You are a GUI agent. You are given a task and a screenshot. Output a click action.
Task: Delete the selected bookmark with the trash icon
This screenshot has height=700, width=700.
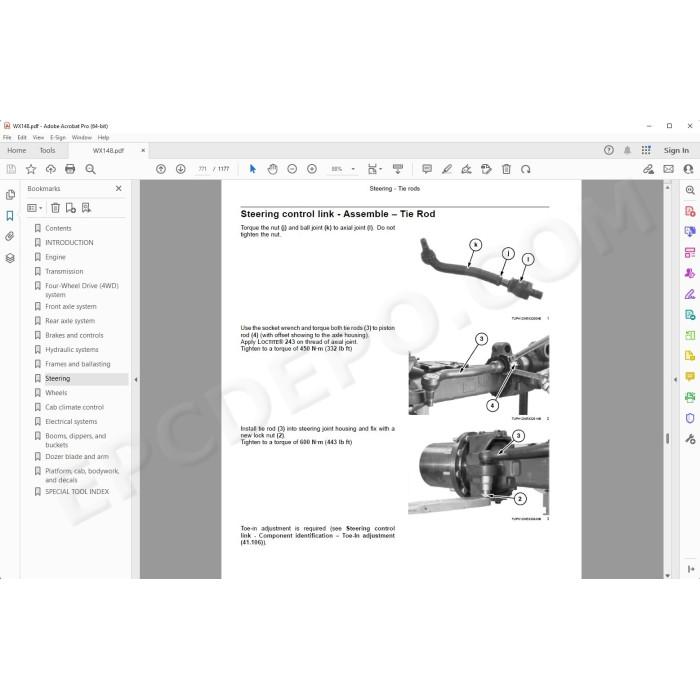click(55, 208)
